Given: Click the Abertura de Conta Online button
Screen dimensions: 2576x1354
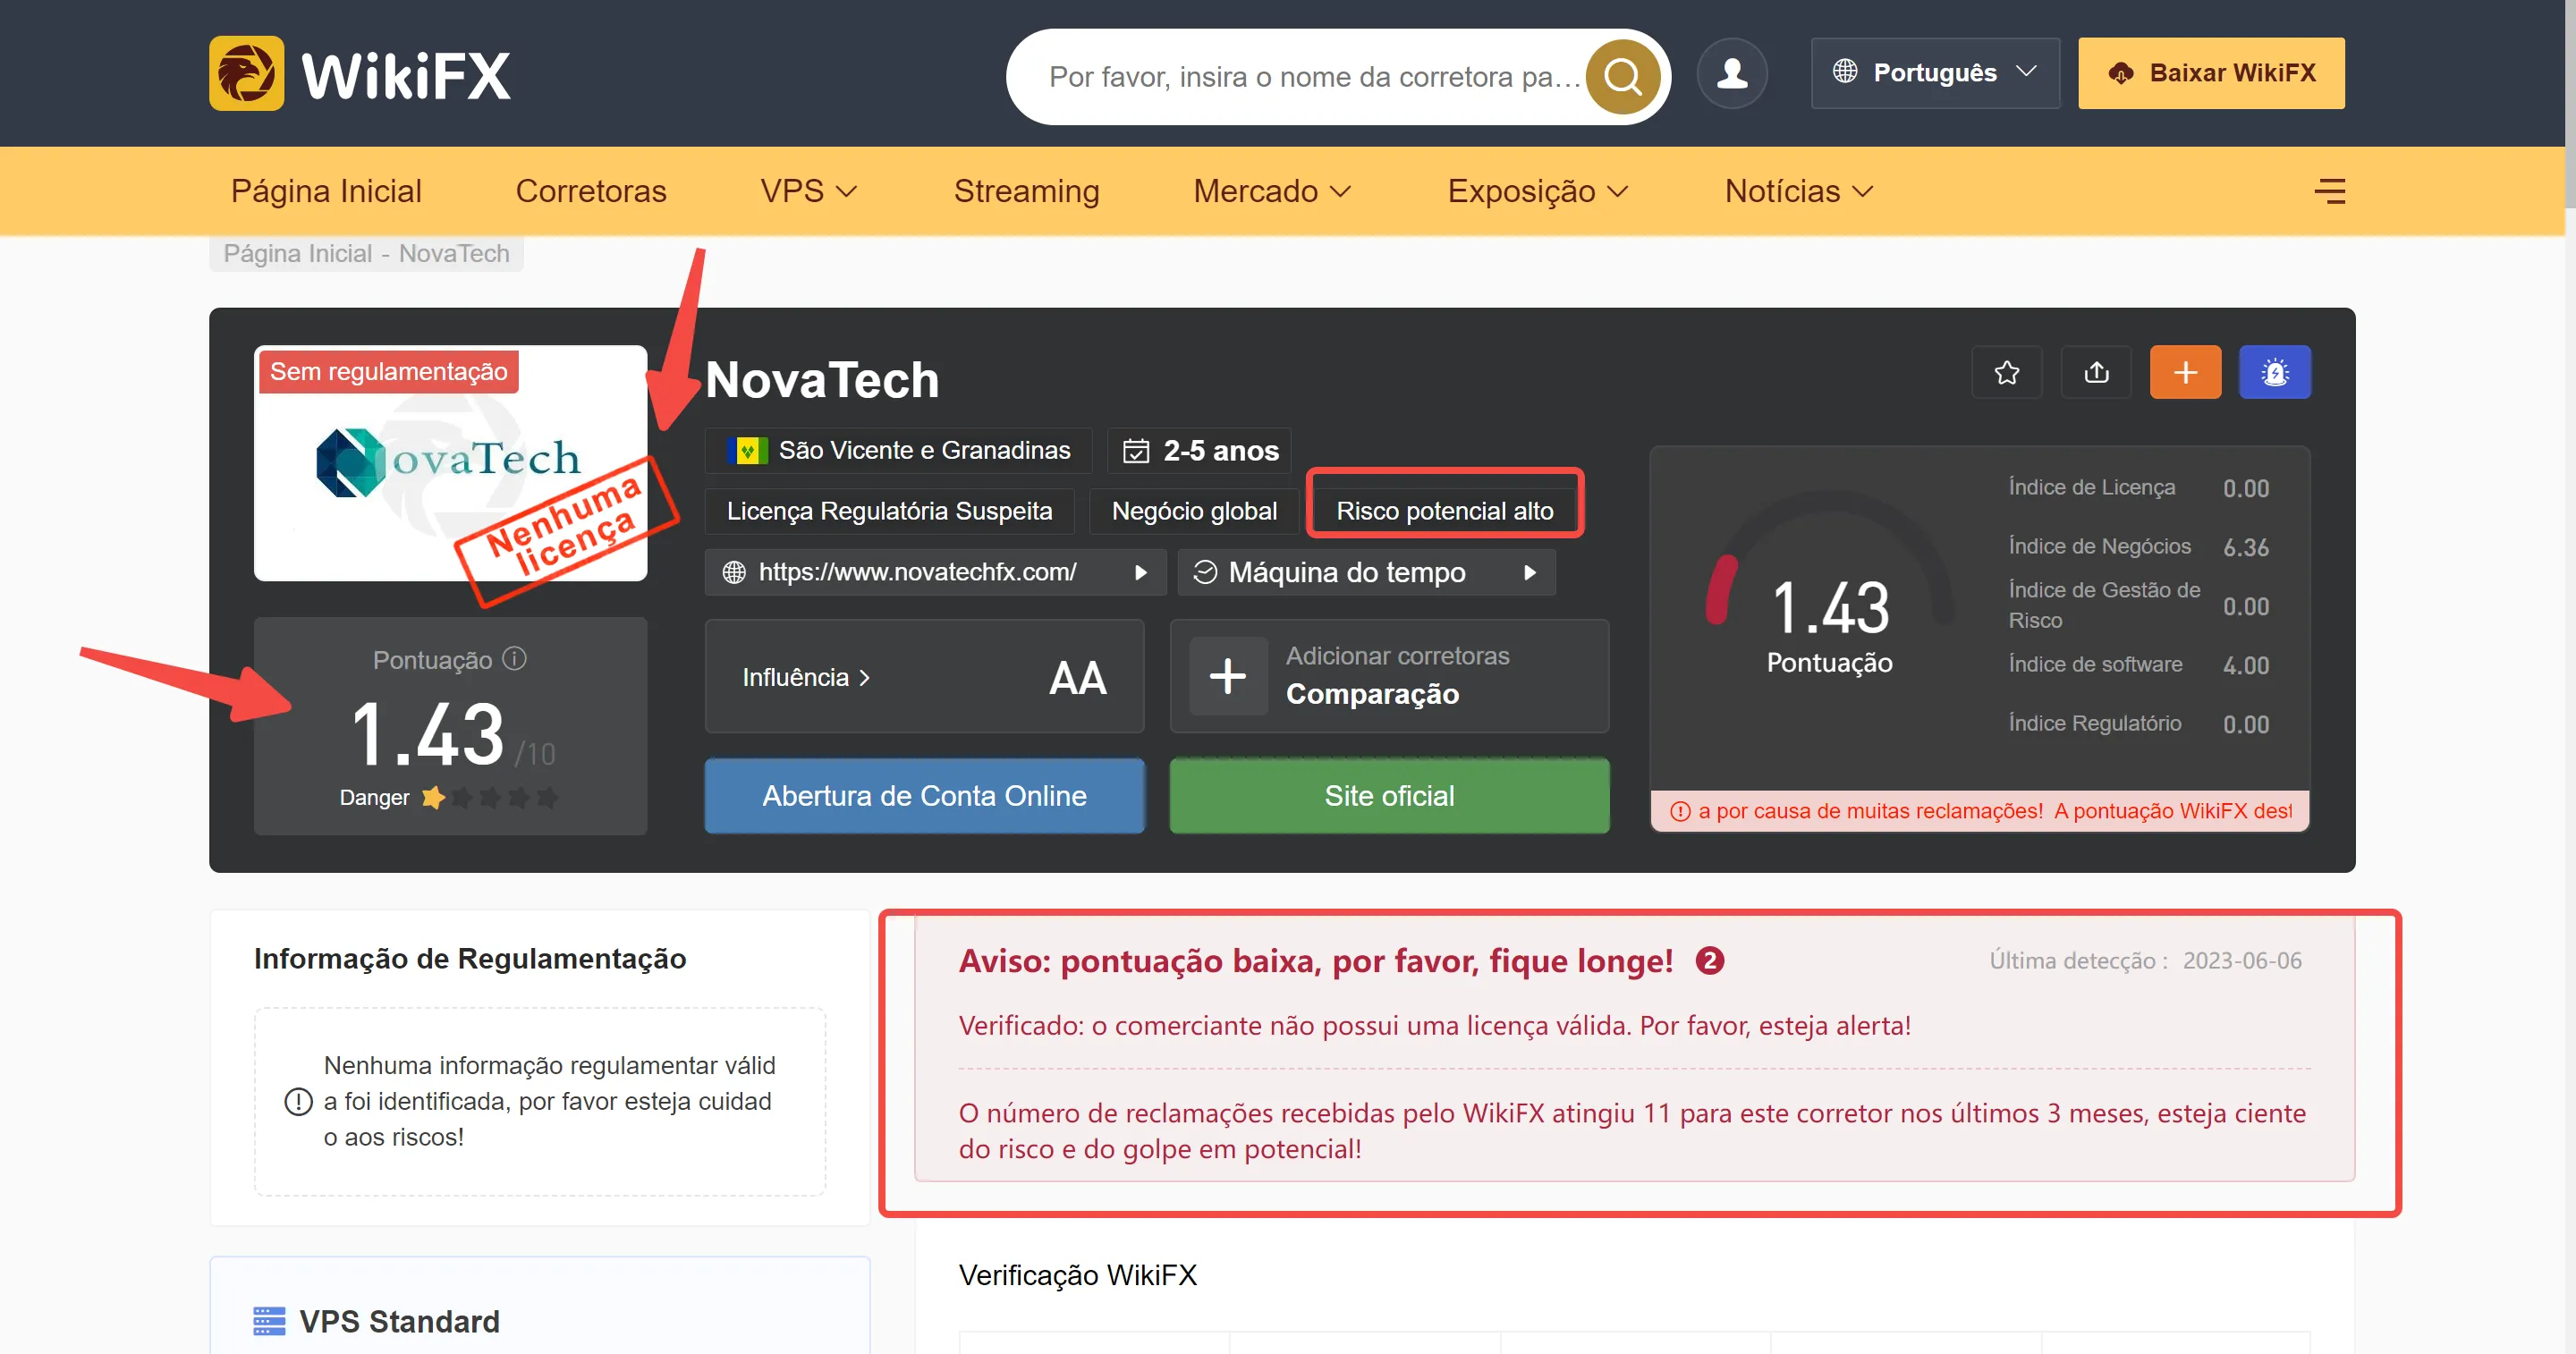Looking at the screenshot, I should click(924, 796).
